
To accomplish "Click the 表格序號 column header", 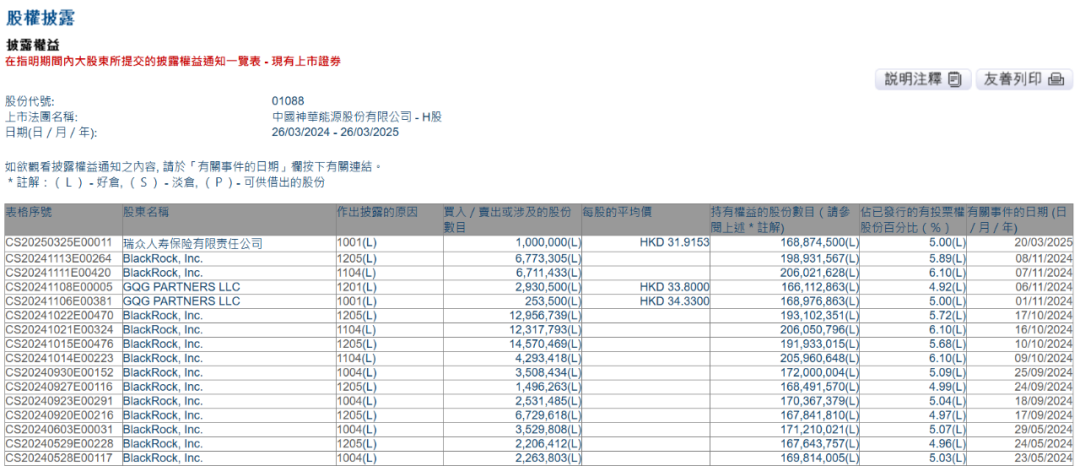I will tap(28, 212).
